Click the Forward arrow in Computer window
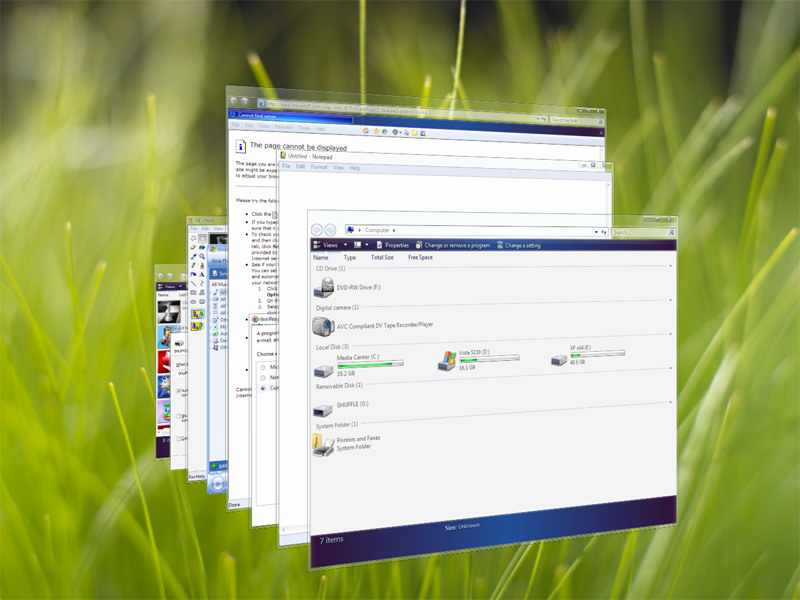The height and width of the screenshot is (600, 800). click(330, 230)
